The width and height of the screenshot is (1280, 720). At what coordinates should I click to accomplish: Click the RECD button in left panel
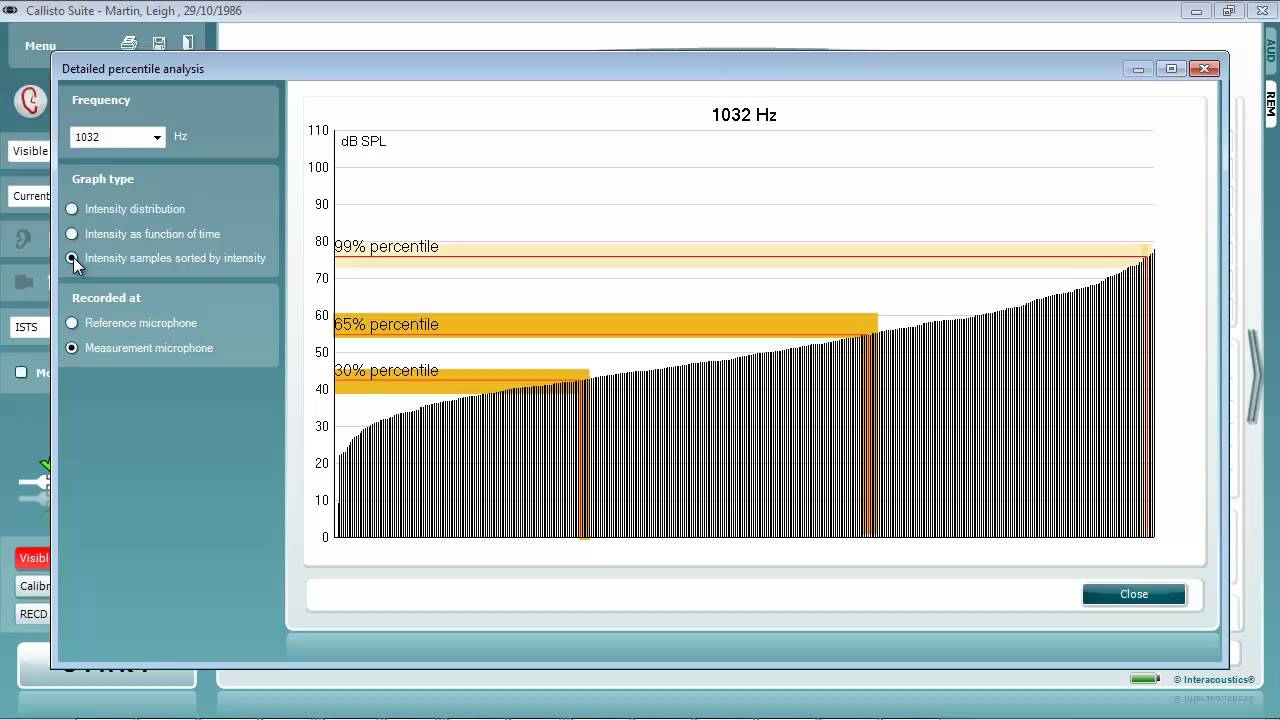click(x=33, y=614)
